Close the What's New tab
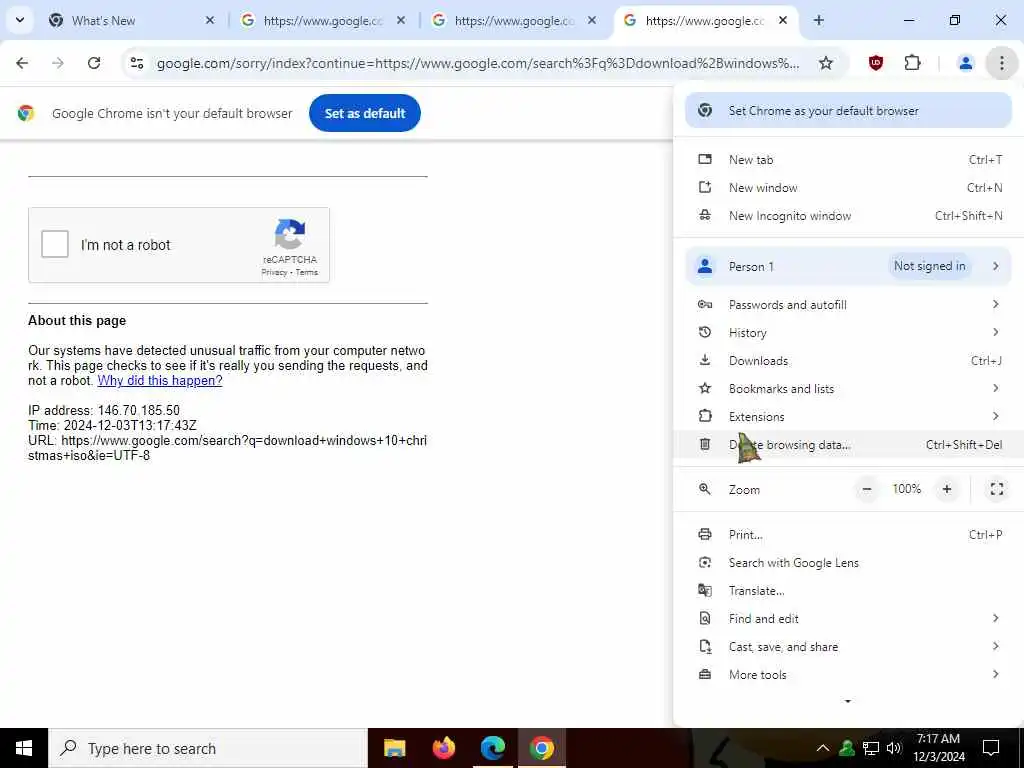Viewport: 1024px width, 768px height. pyautogui.click(x=210, y=20)
